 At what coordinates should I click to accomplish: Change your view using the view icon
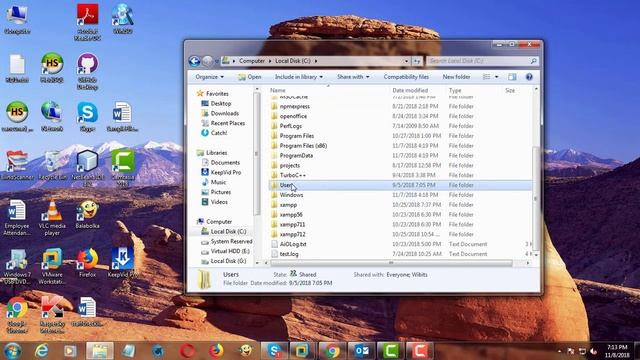click(x=487, y=77)
